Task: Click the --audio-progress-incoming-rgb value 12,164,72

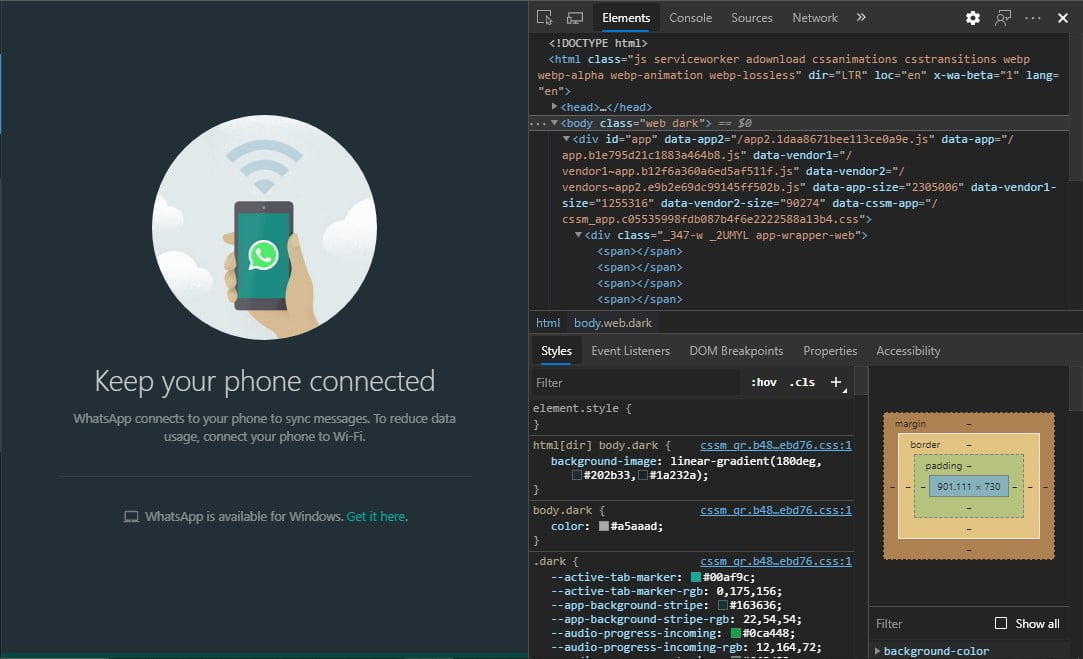Action: tap(788, 647)
